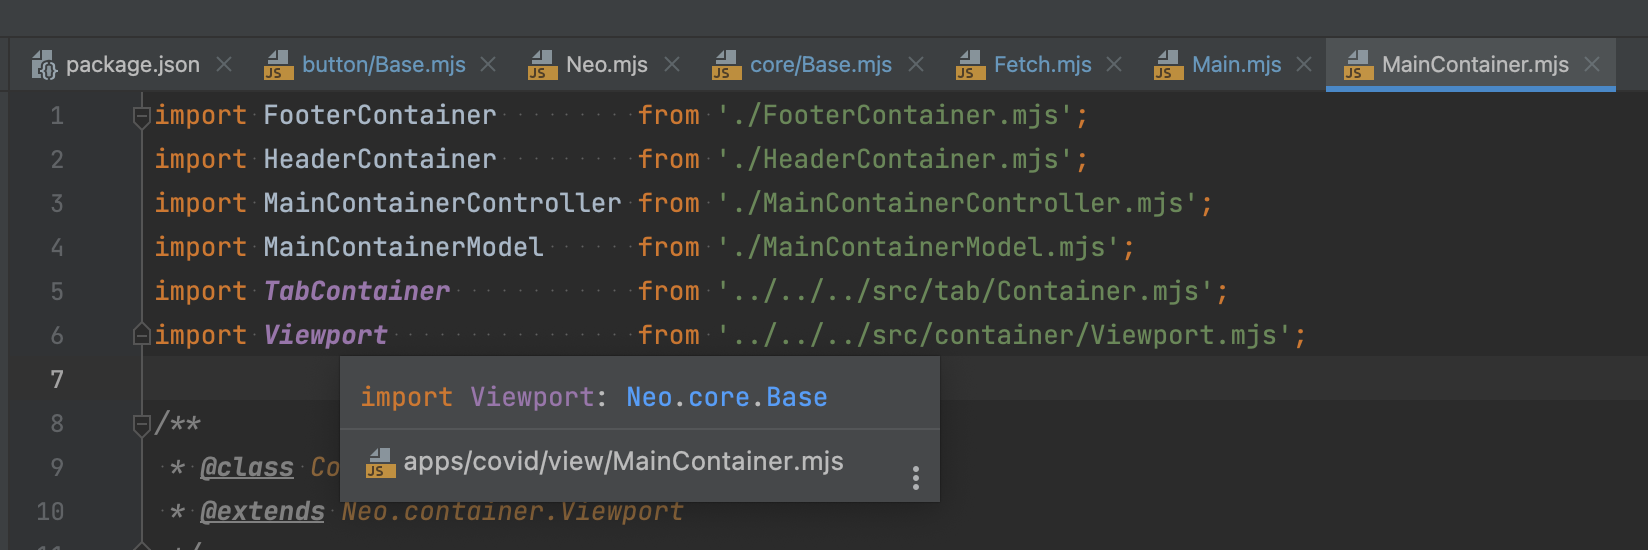Click the './FooterContainer.mjs' path string
1648x550 pixels.
(895, 115)
